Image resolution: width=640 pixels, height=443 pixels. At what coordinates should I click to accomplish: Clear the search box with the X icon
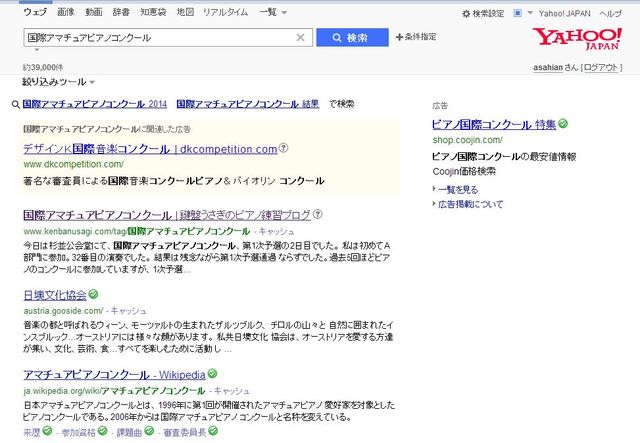300,38
